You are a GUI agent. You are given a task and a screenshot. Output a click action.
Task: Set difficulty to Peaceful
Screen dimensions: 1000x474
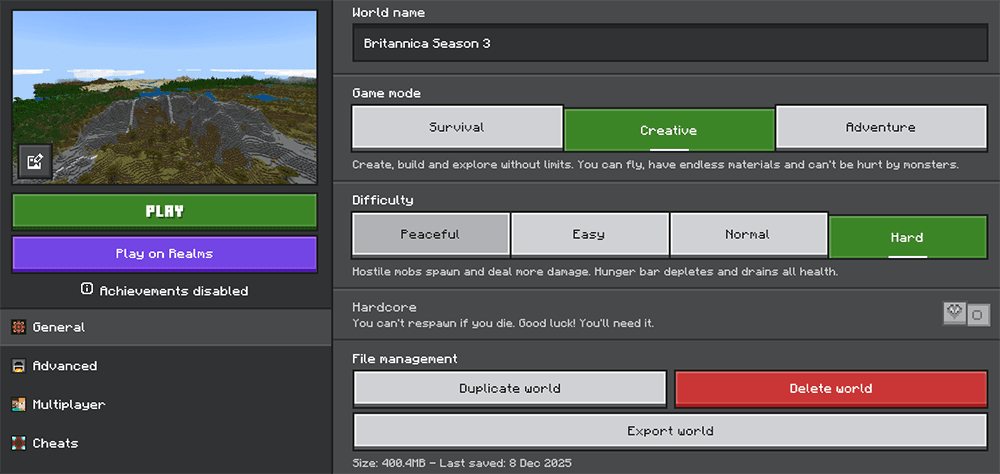[x=430, y=235]
